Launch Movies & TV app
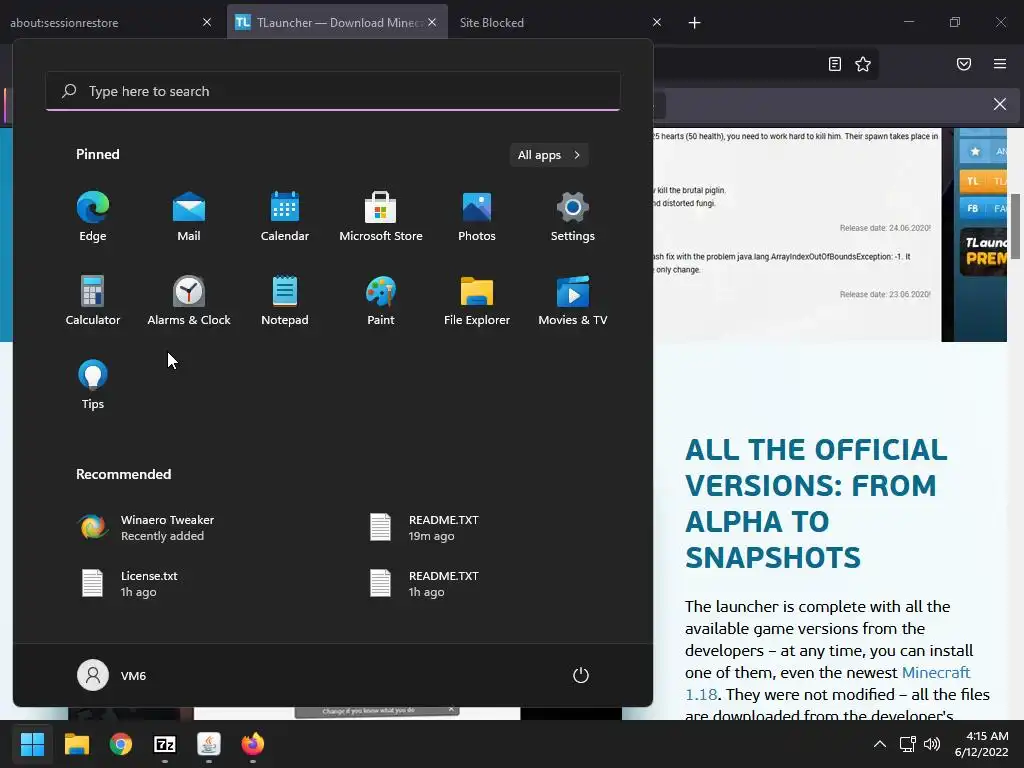Image resolution: width=1024 pixels, height=768 pixels. point(573,301)
